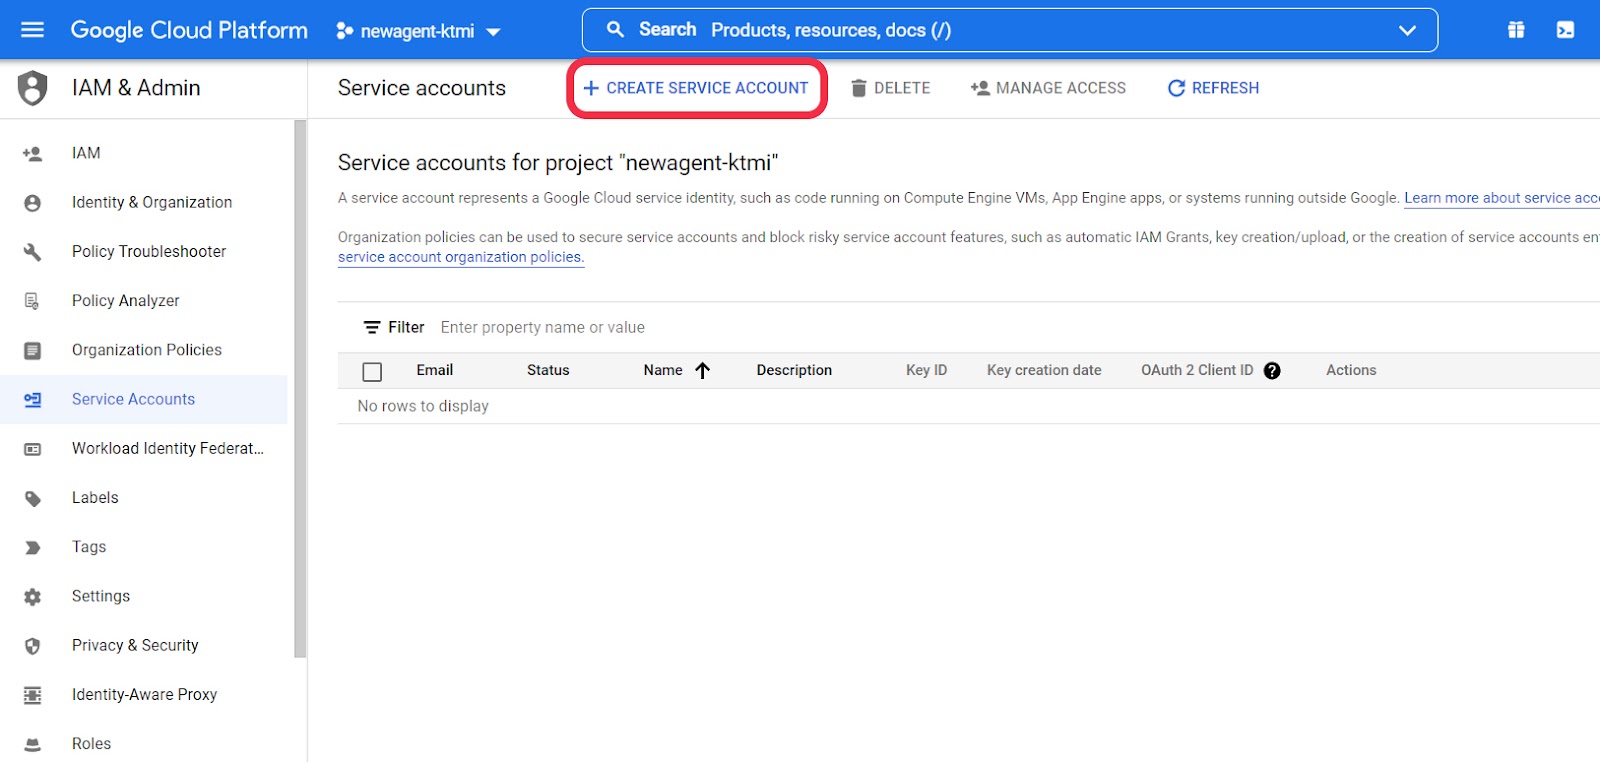
Task: Click the DELETE button label
Action: (x=902, y=88)
